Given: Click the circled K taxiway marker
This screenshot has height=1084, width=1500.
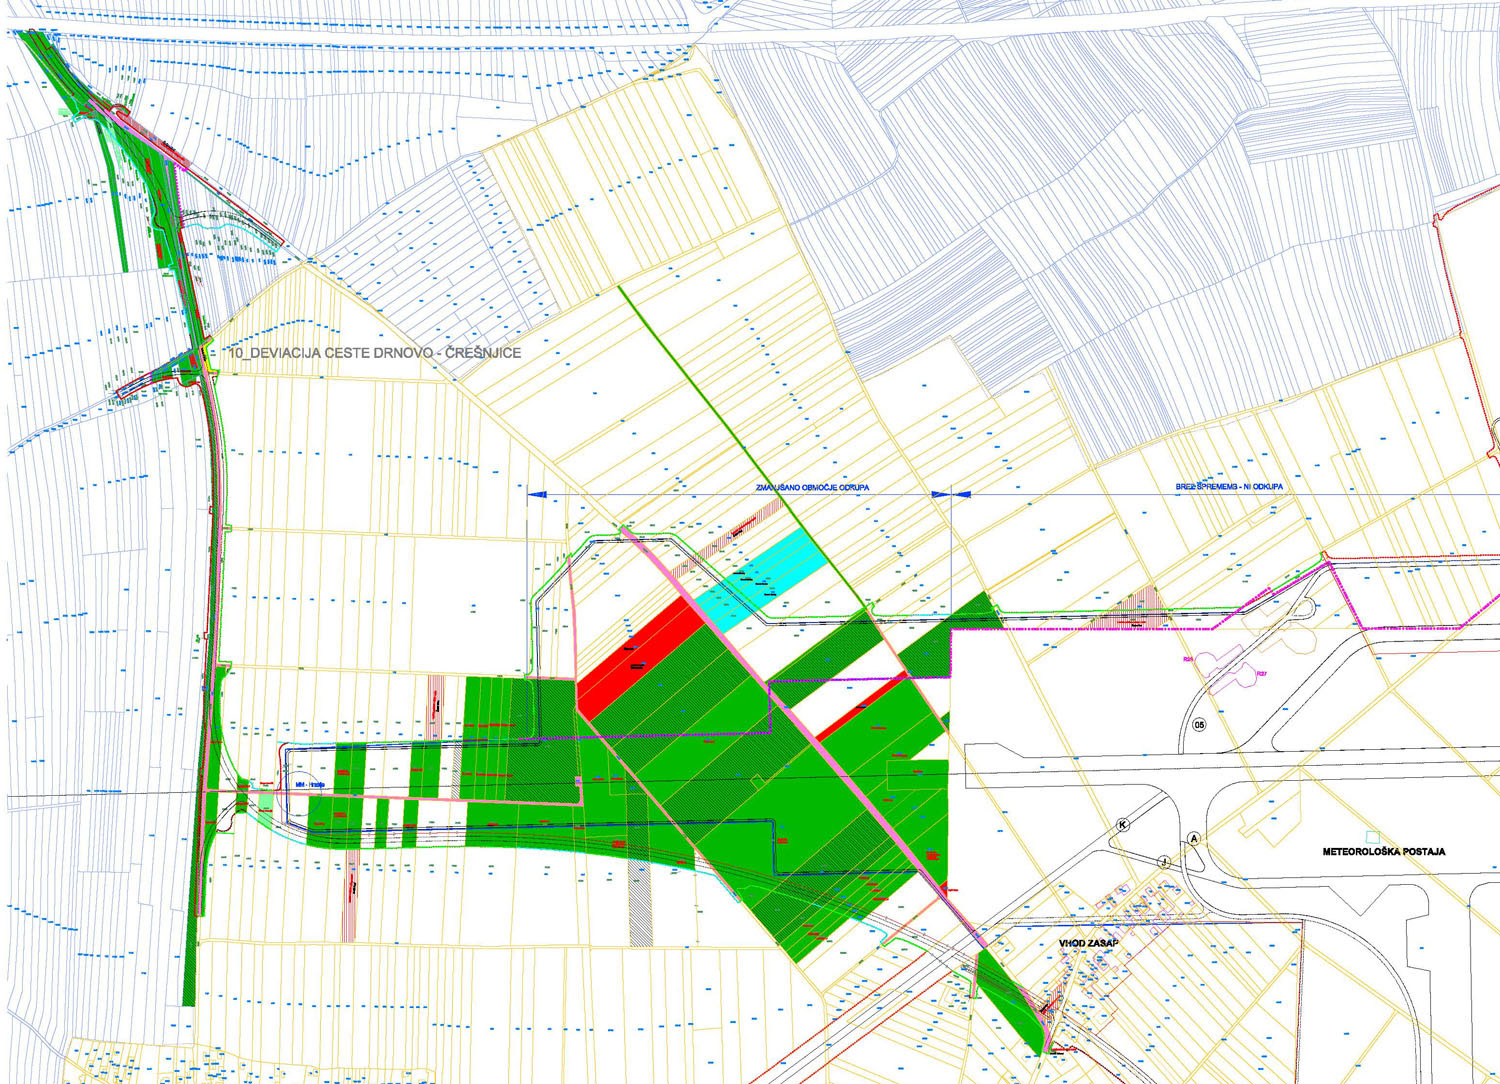Looking at the screenshot, I should click(1124, 824).
